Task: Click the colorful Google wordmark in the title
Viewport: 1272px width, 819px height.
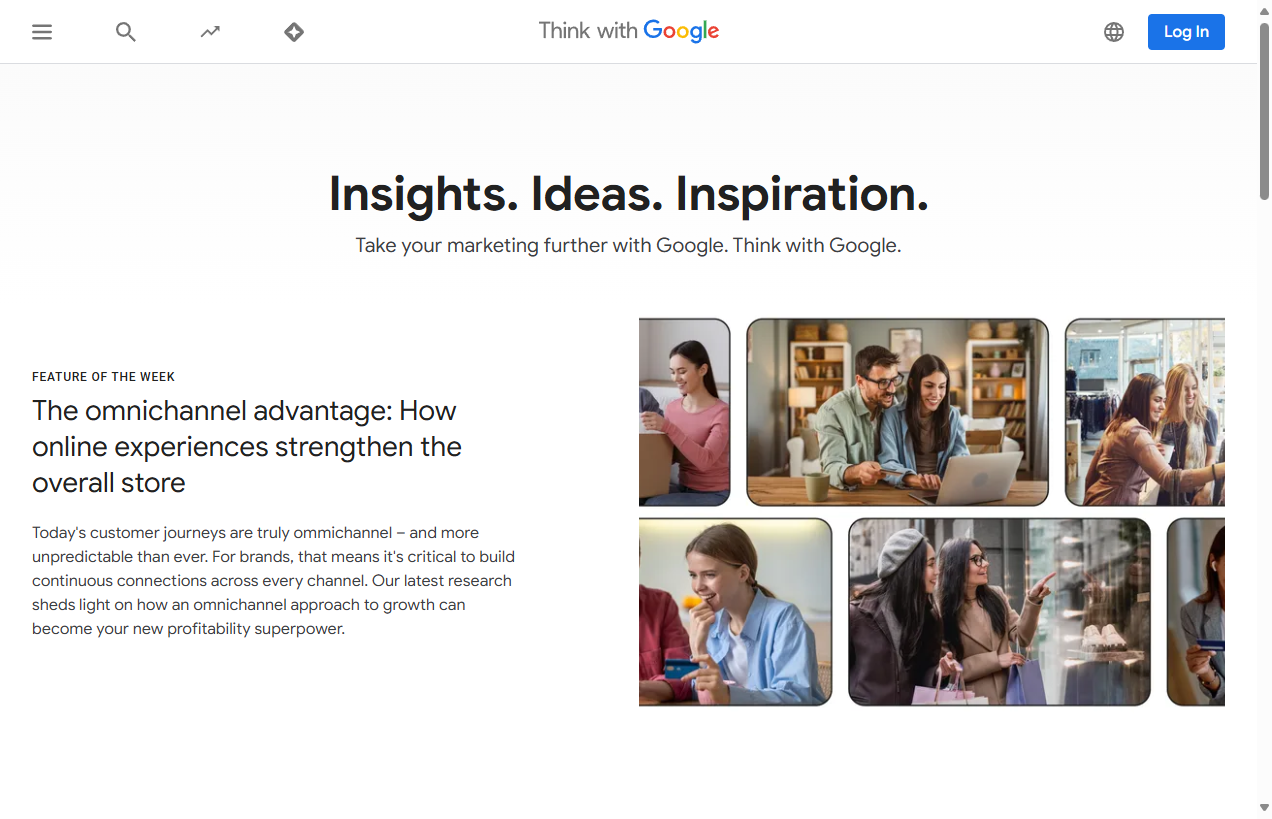Action: pyautogui.click(x=683, y=31)
